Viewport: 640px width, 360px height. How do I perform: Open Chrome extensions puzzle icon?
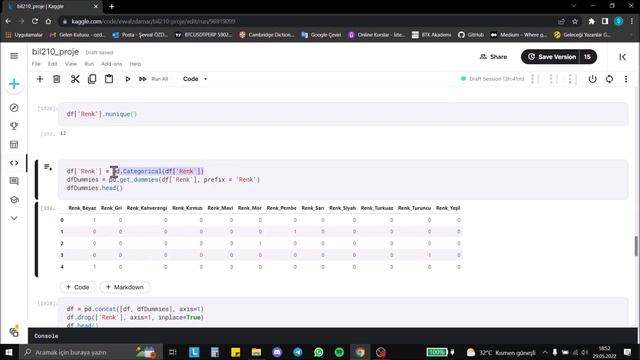coord(591,21)
